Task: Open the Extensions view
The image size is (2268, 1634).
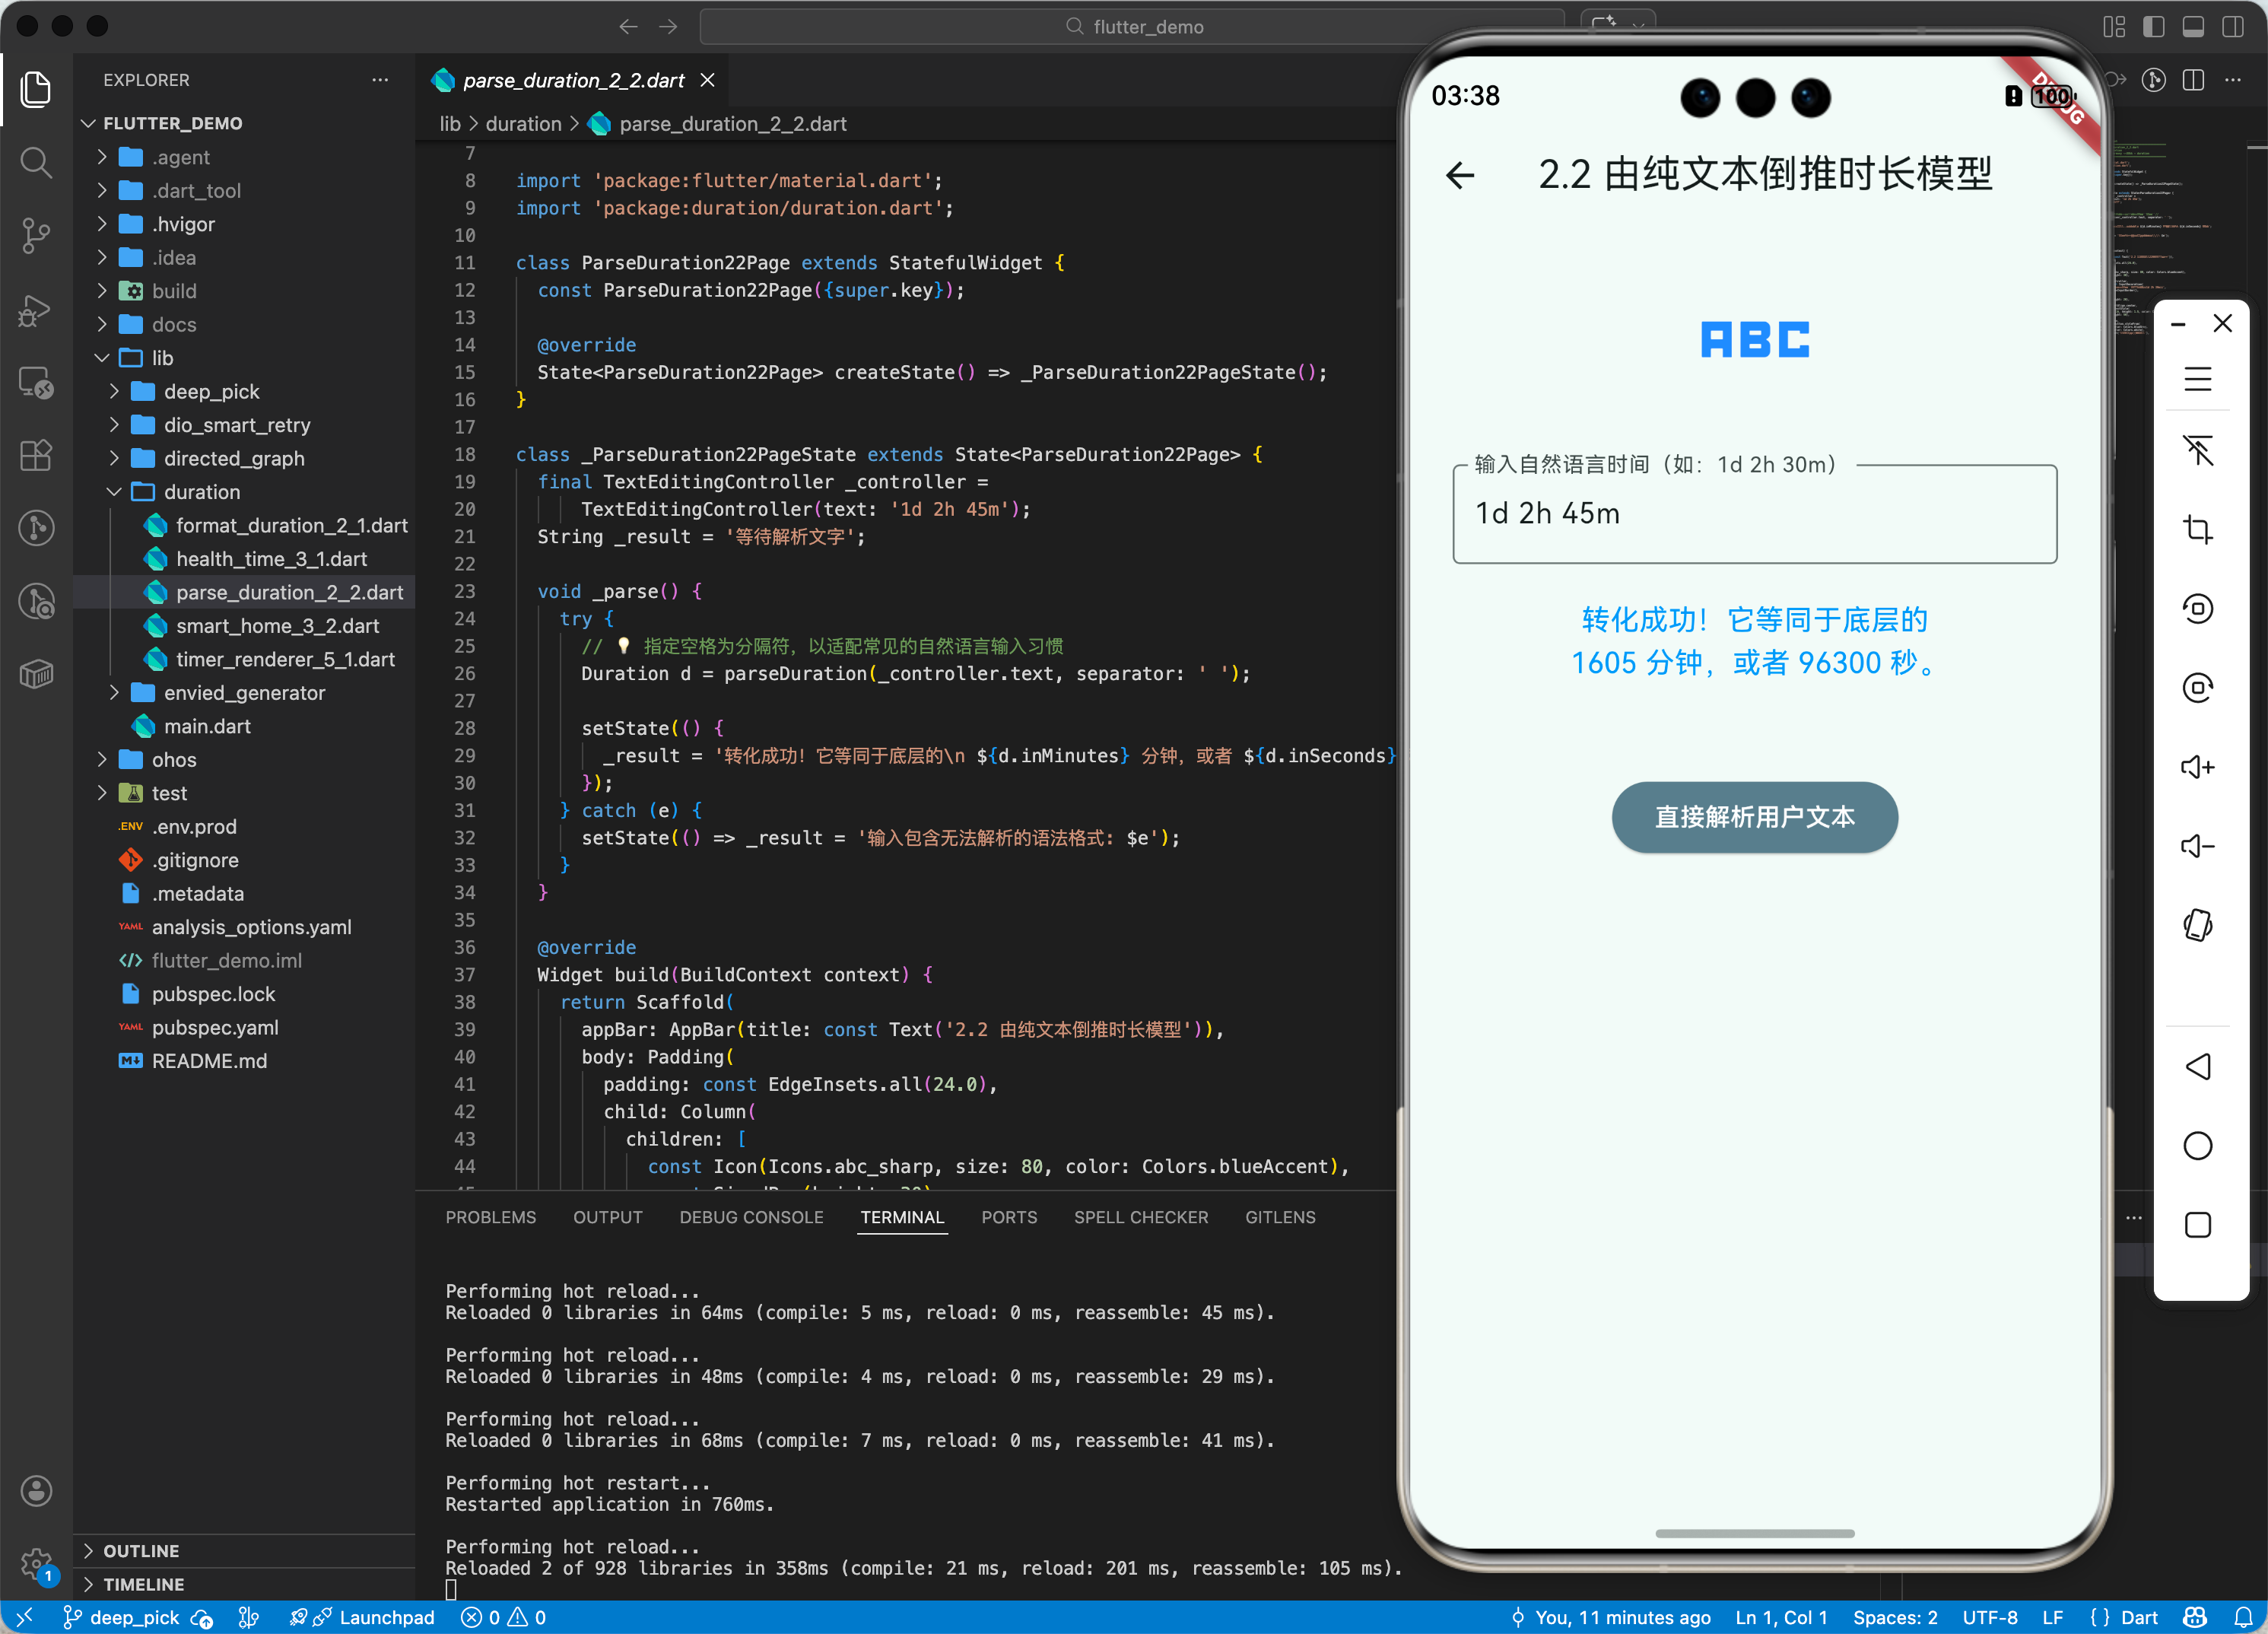Action: tap(36, 455)
